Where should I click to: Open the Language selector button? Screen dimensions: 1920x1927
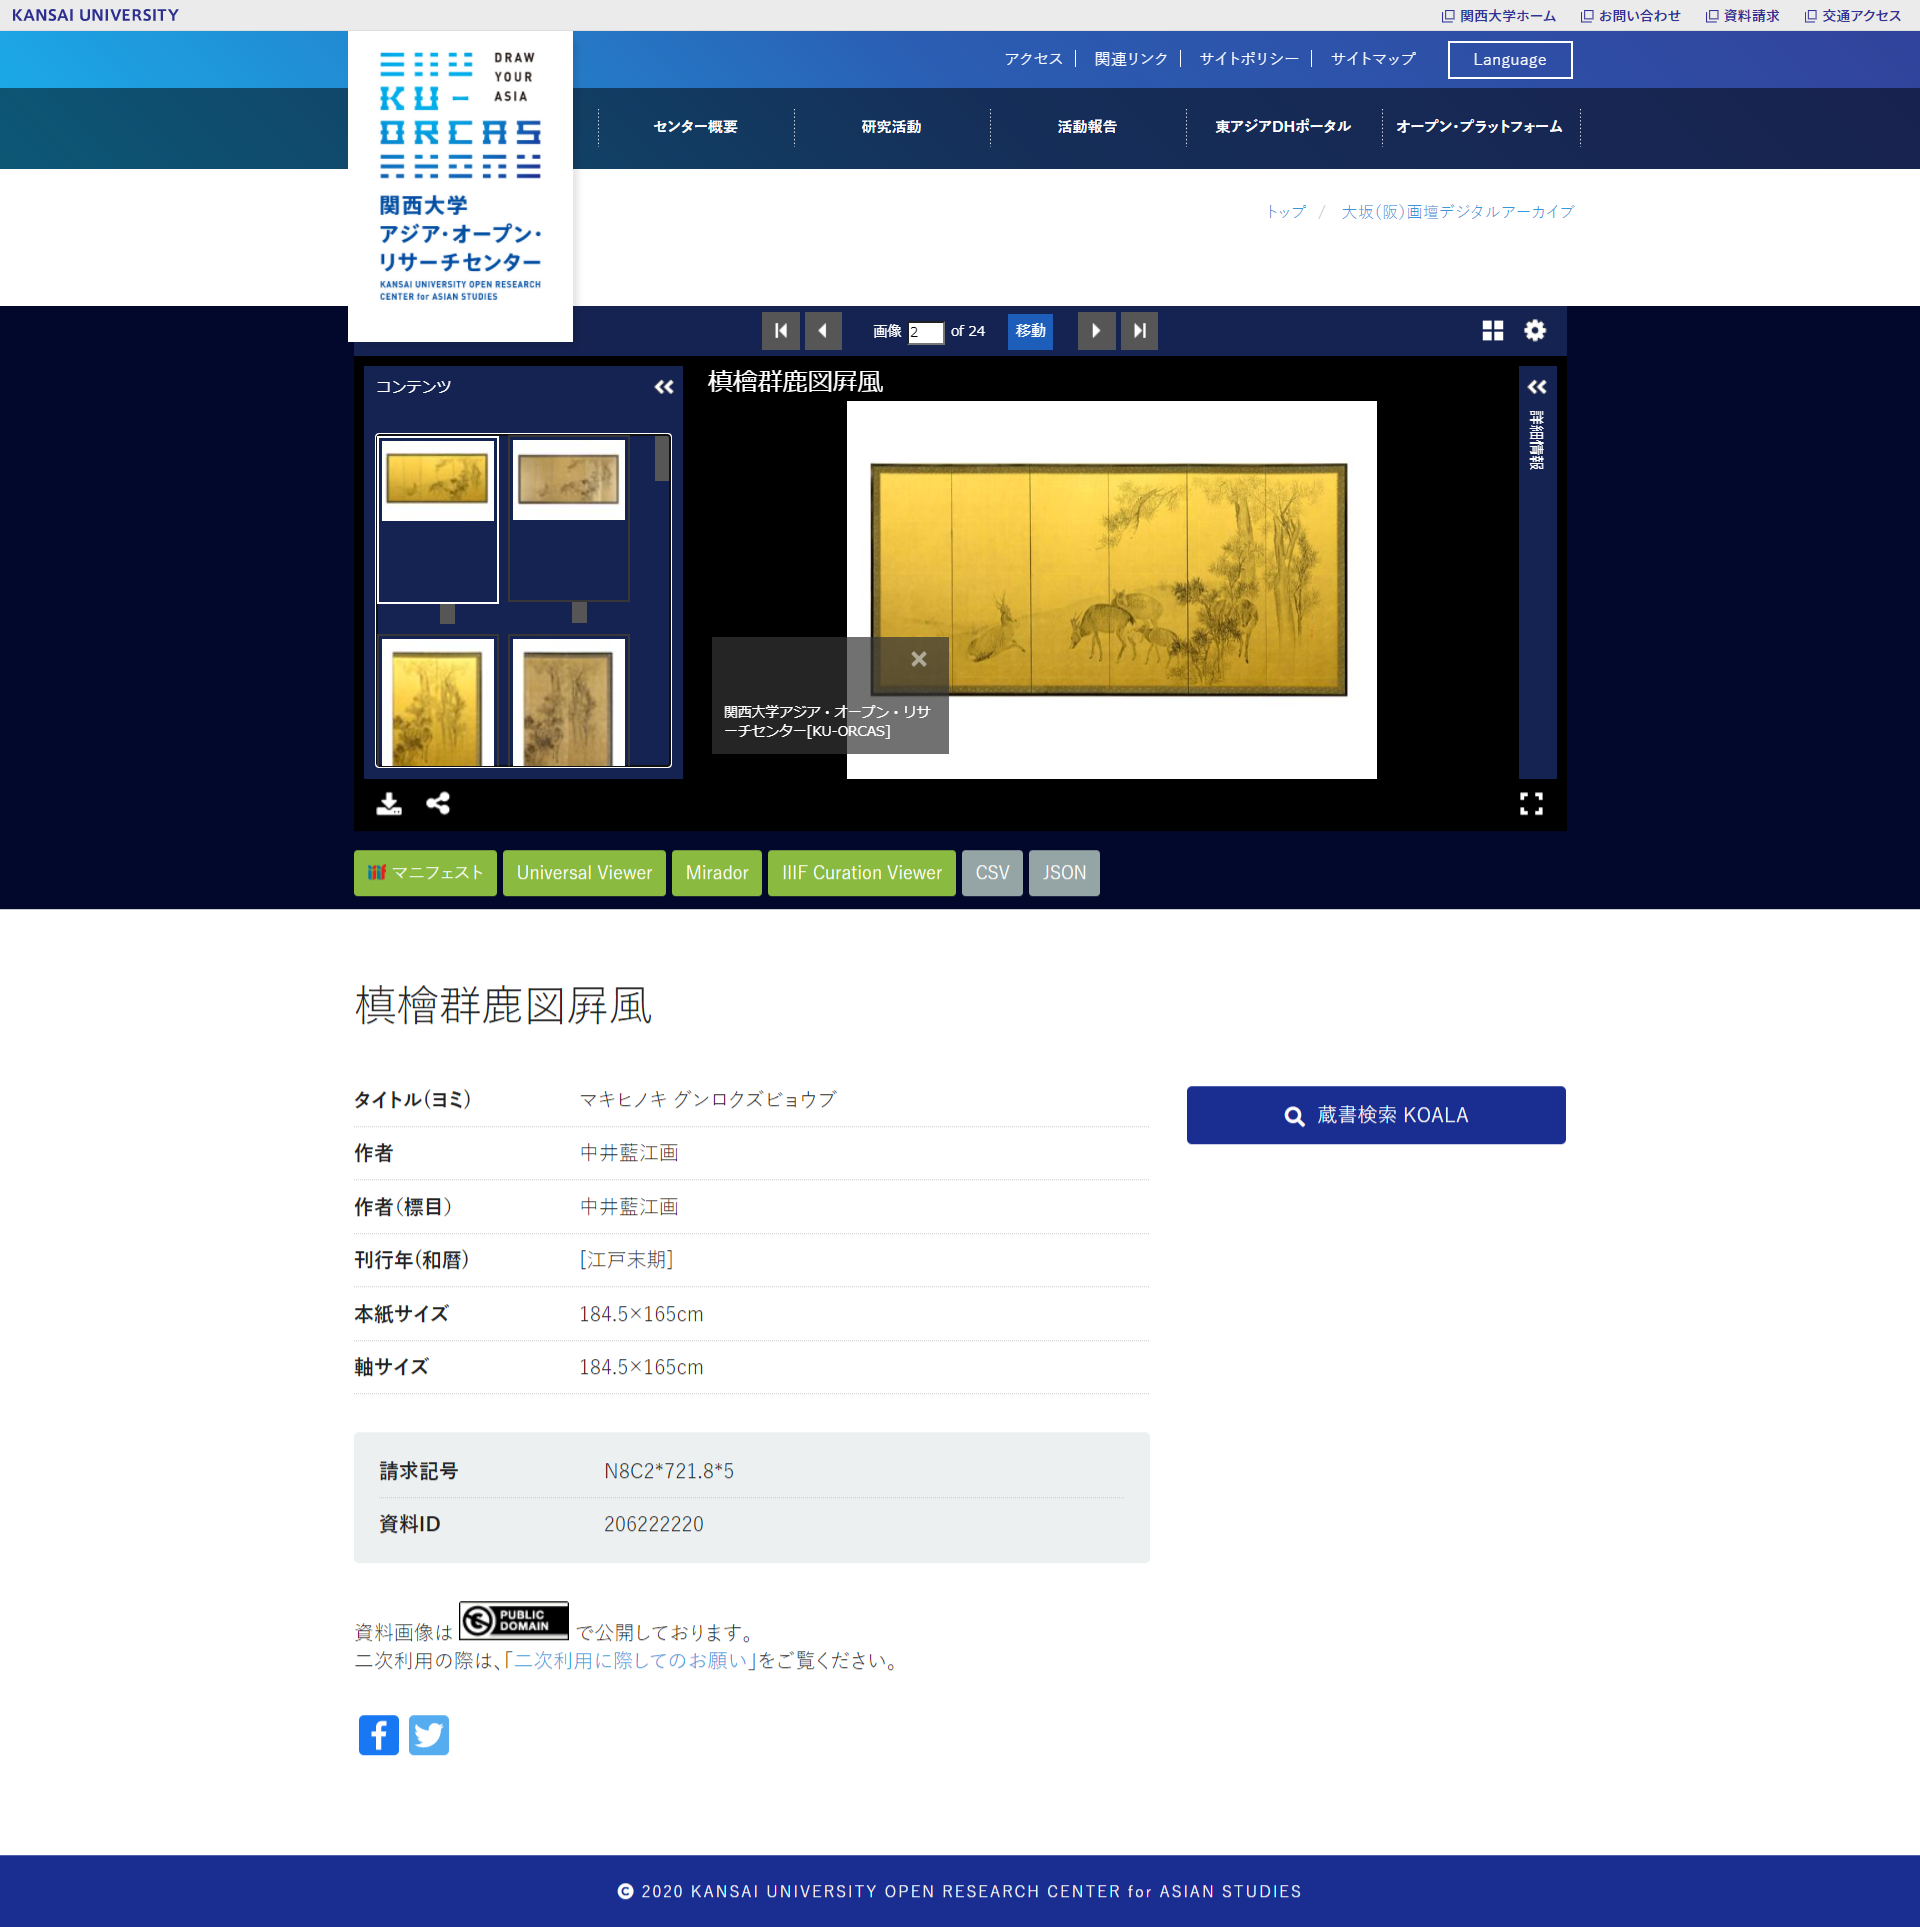coord(1510,60)
